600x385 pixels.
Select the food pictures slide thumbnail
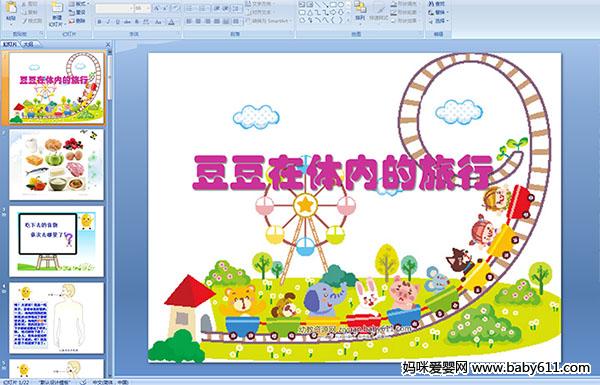click(x=57, y=165)
